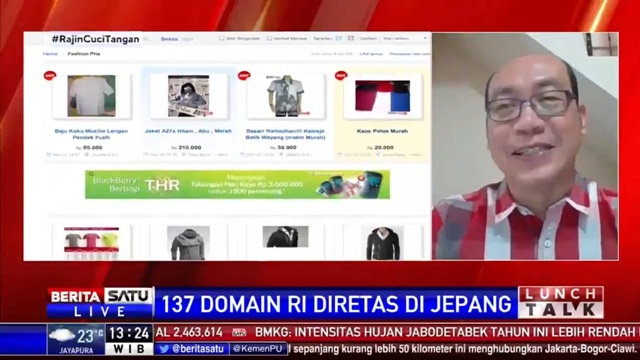Open Bazarr Ramadhan Kemeja Batik Wayang listing
The image size is (640, 360).
(285, 134)
